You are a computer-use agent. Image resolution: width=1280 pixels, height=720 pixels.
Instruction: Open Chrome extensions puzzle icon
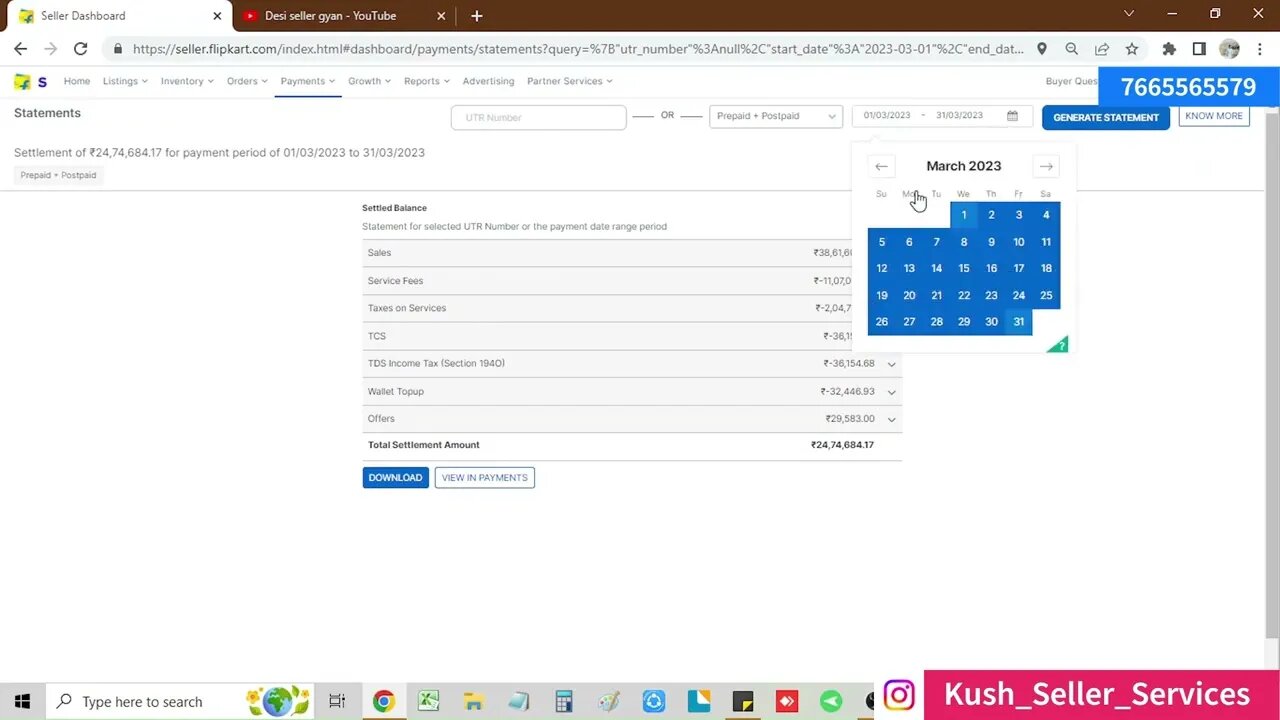pyautogui.click(x=1168, y=48)
